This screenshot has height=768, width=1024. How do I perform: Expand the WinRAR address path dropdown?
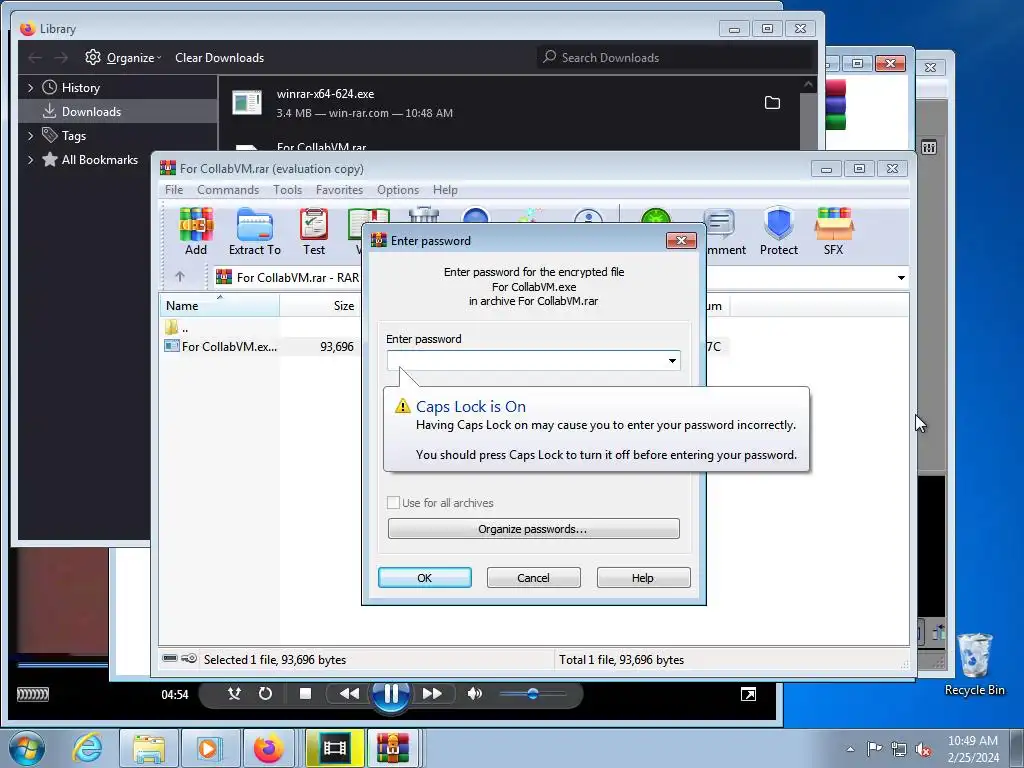pyautogui.click(x=901, y=278)
